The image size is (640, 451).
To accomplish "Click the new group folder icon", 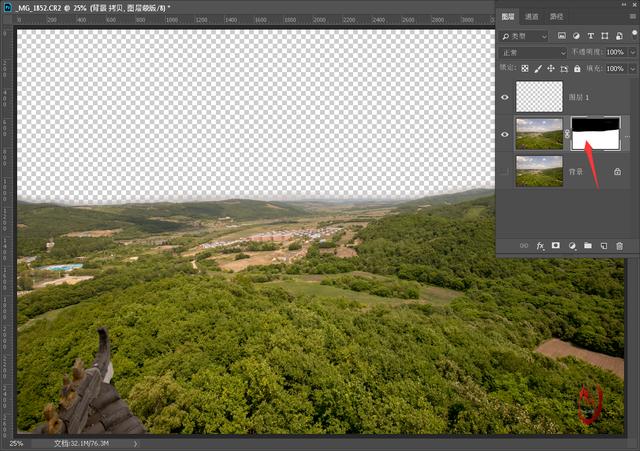I will [x=588, y=245].
